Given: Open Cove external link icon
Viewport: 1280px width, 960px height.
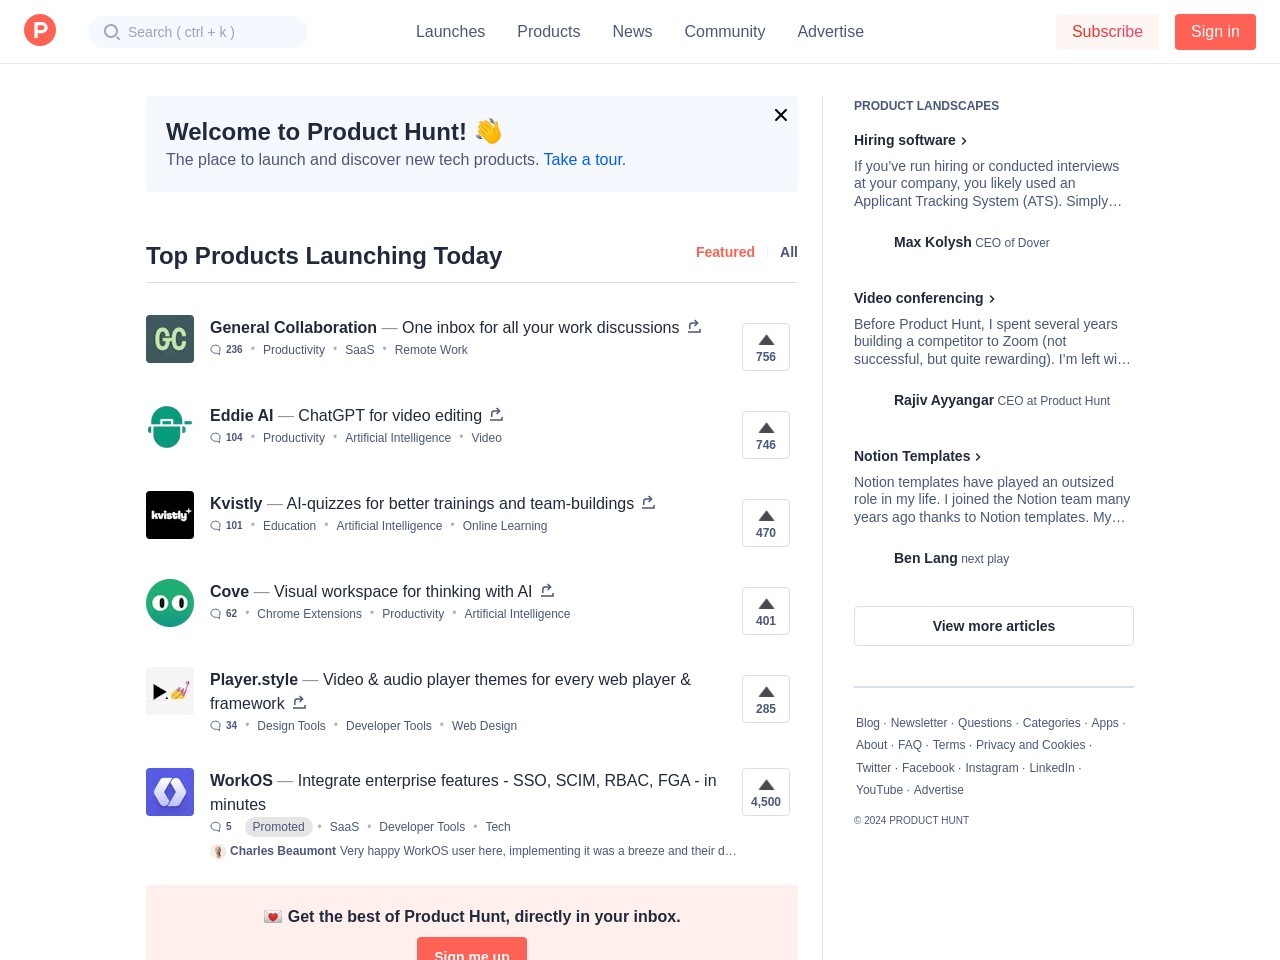Looking at the screenshot, I should (x=547, y=591).
